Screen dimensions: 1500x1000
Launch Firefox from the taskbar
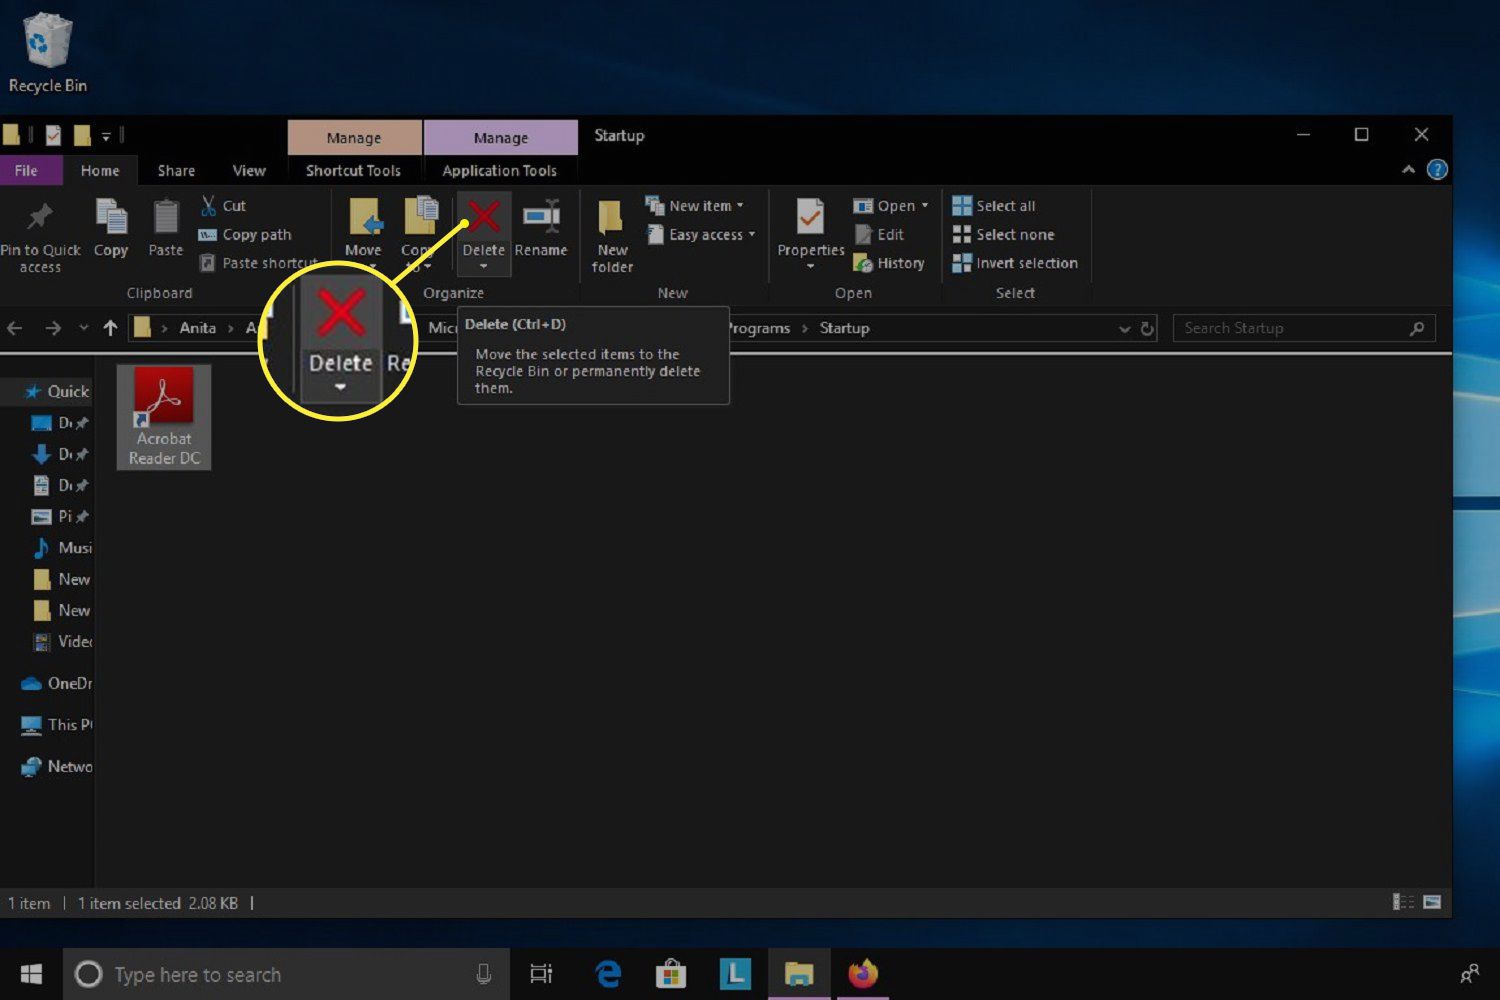click(x=862, y=974)
